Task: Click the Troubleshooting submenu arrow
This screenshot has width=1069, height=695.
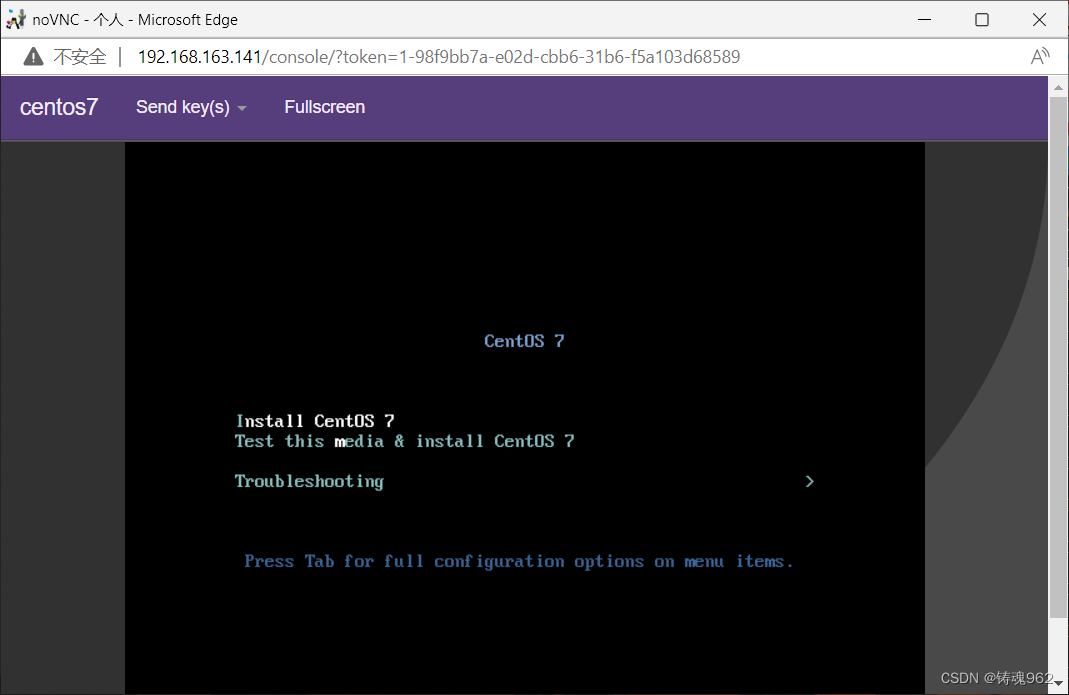Action: pos(809,482)
